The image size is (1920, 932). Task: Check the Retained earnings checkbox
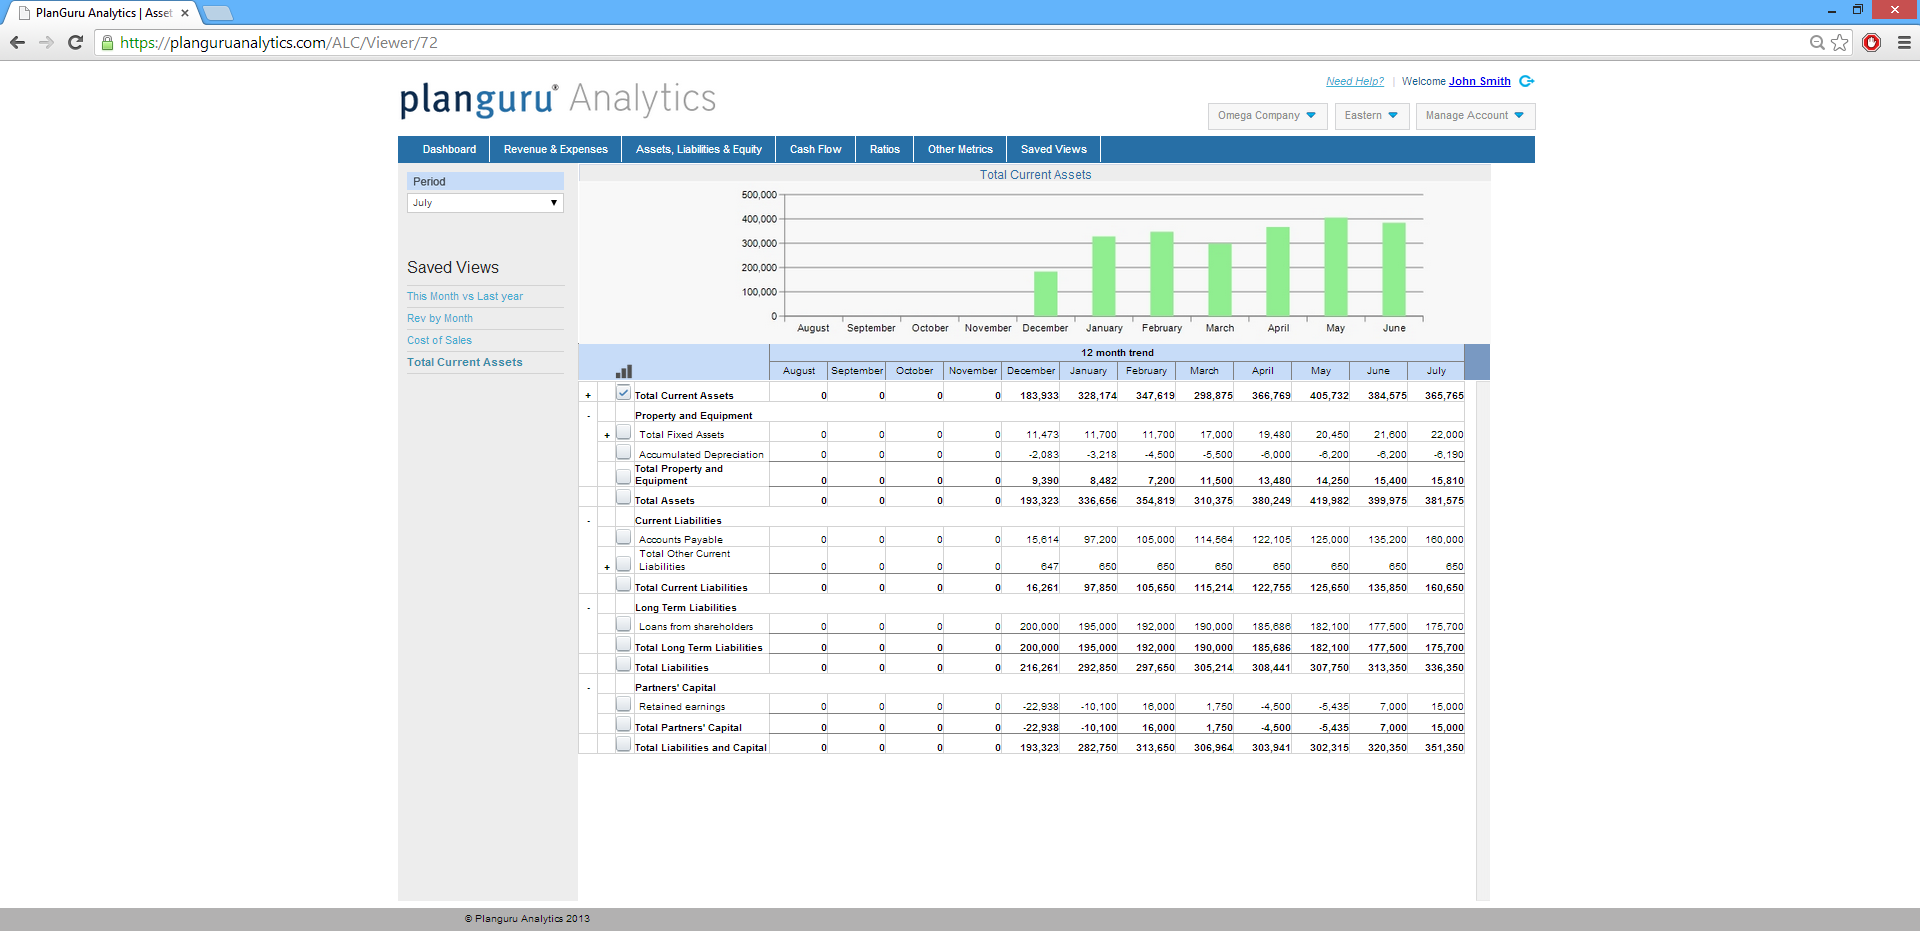pyautogui.click(x=624, y=704)
